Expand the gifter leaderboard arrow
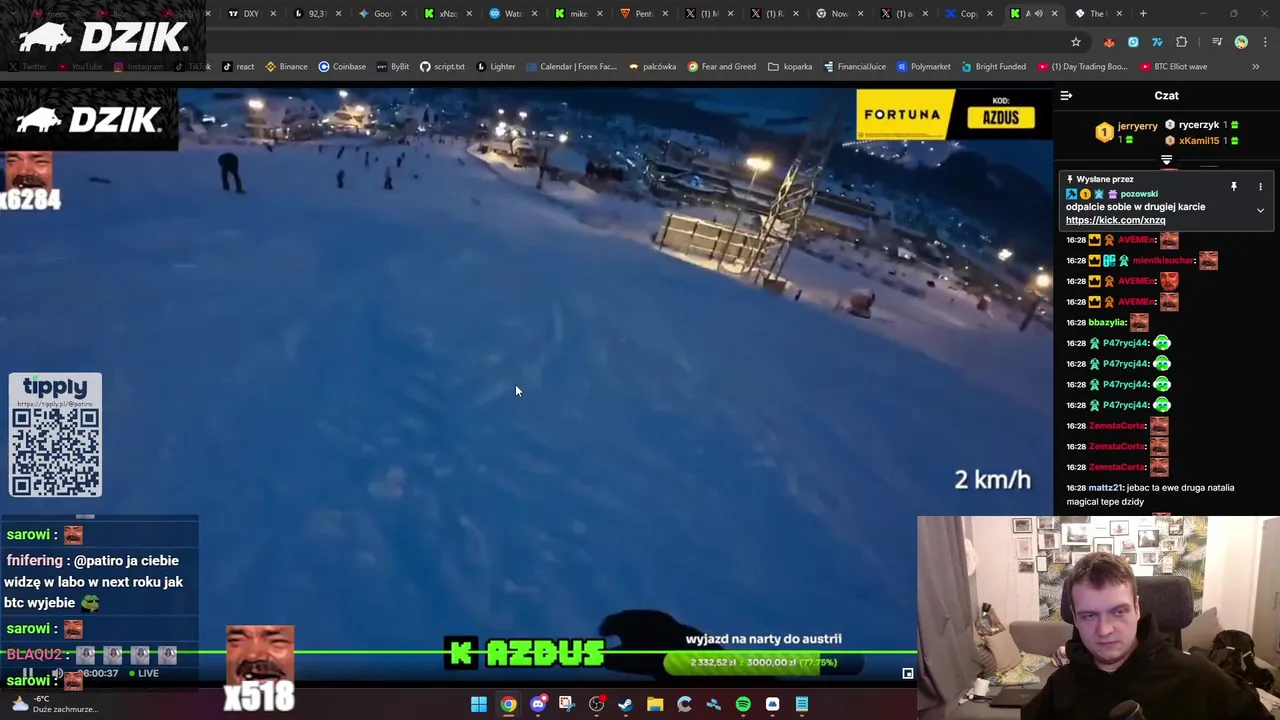Image resolution: width=1280 pixels, height=720 pixels. point(1166,160)
